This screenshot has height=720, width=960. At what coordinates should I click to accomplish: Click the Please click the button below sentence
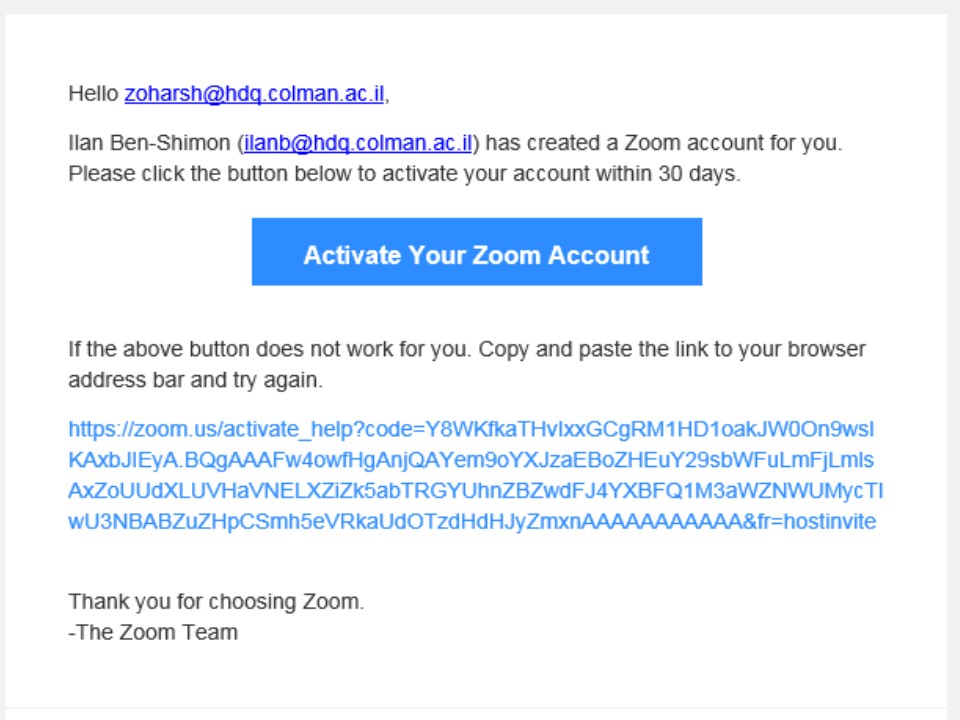coord(404,174)
